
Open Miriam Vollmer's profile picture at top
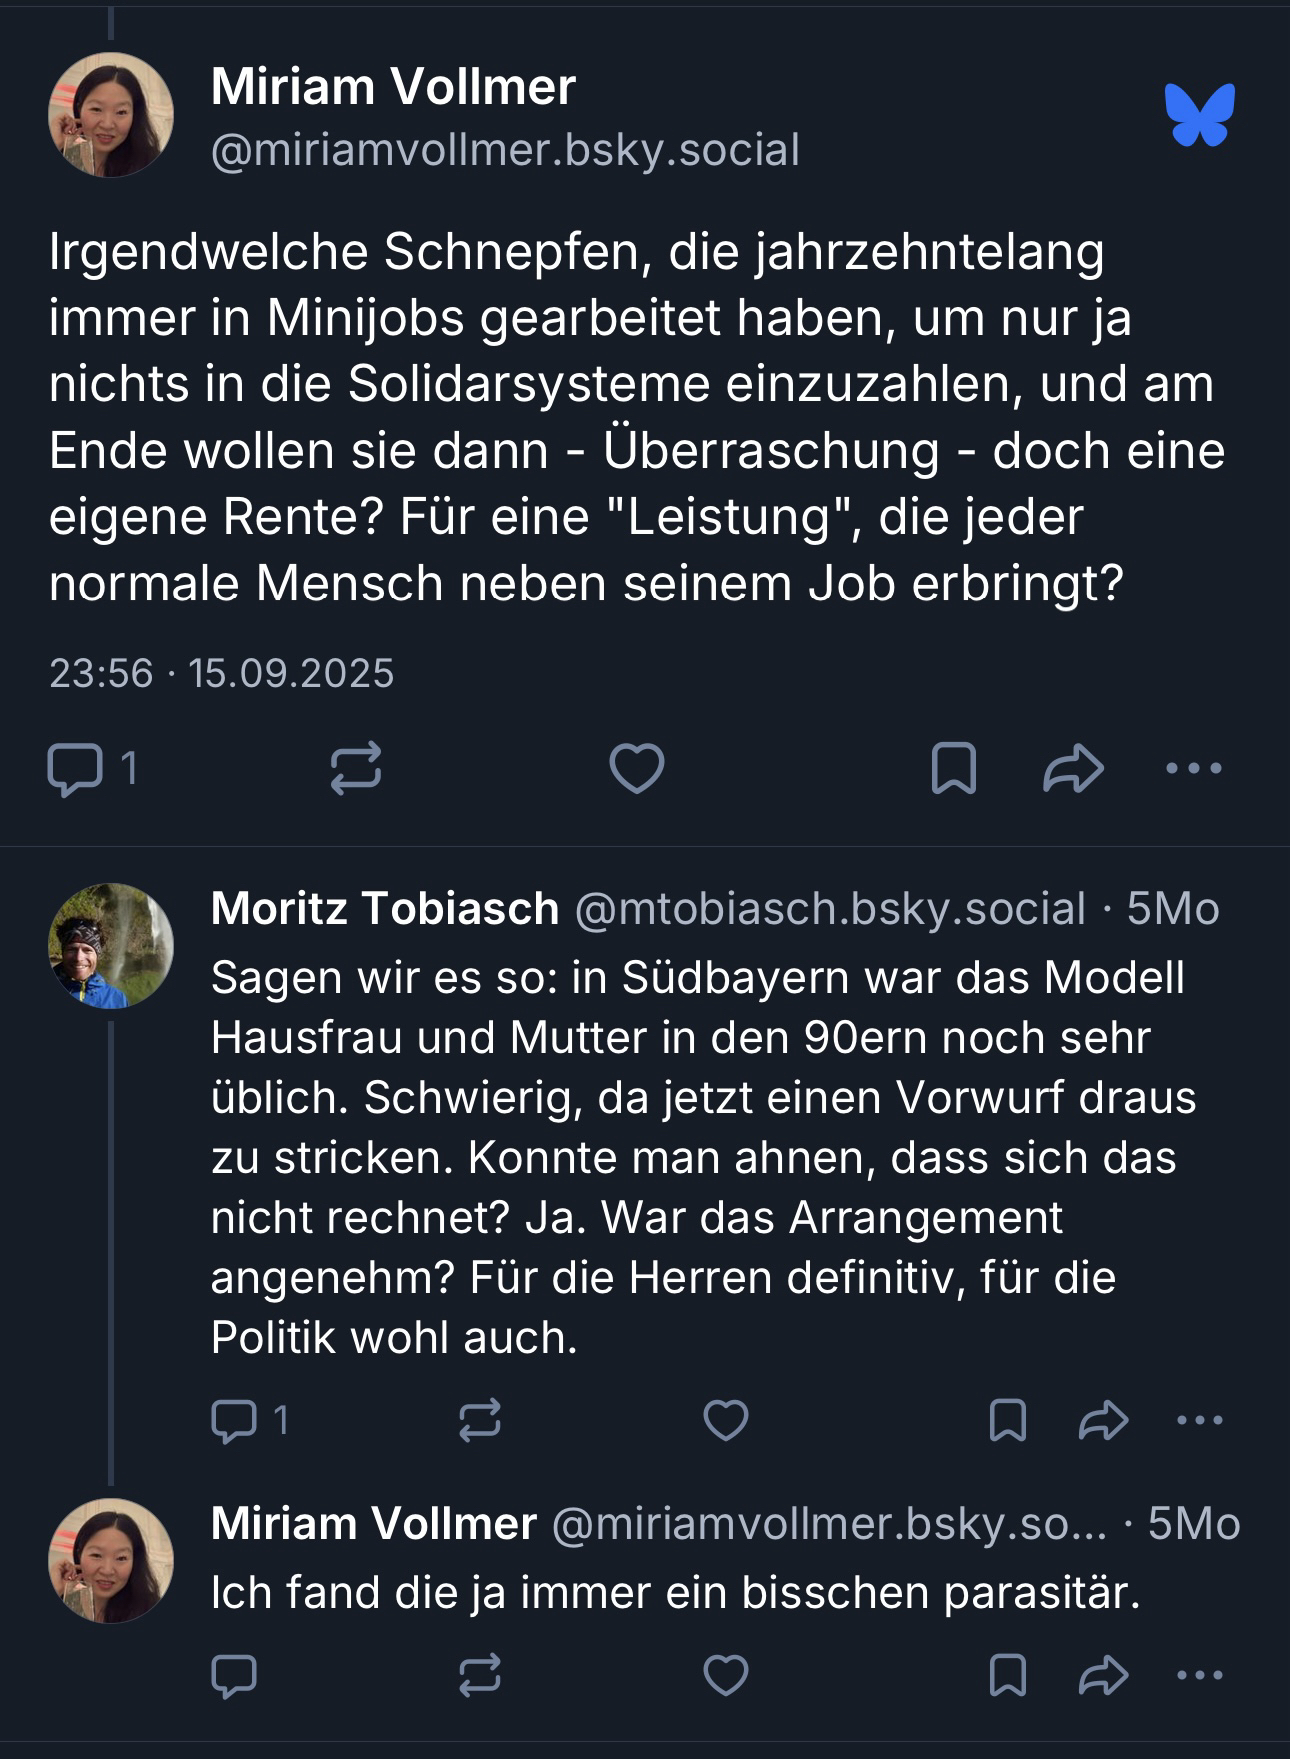[x=111, y=115]
